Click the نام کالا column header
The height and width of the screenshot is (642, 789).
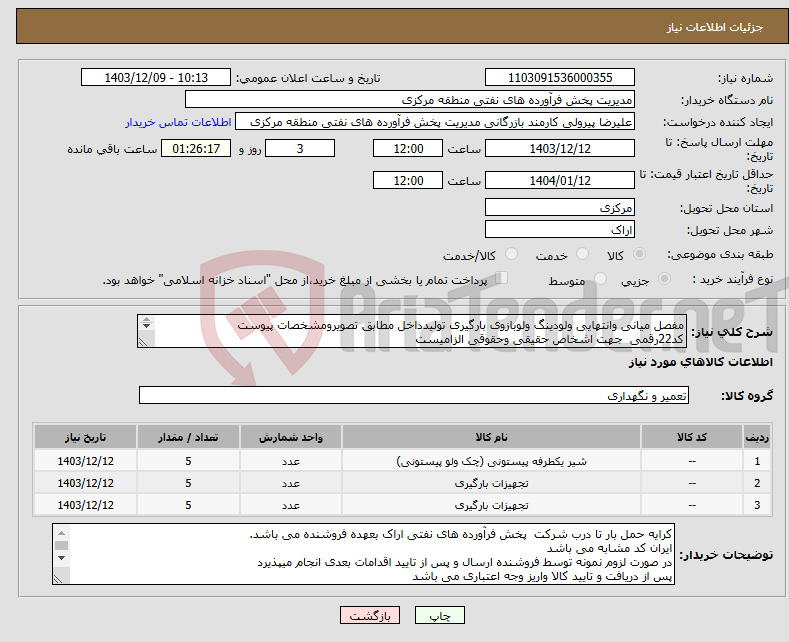[491, 437]
